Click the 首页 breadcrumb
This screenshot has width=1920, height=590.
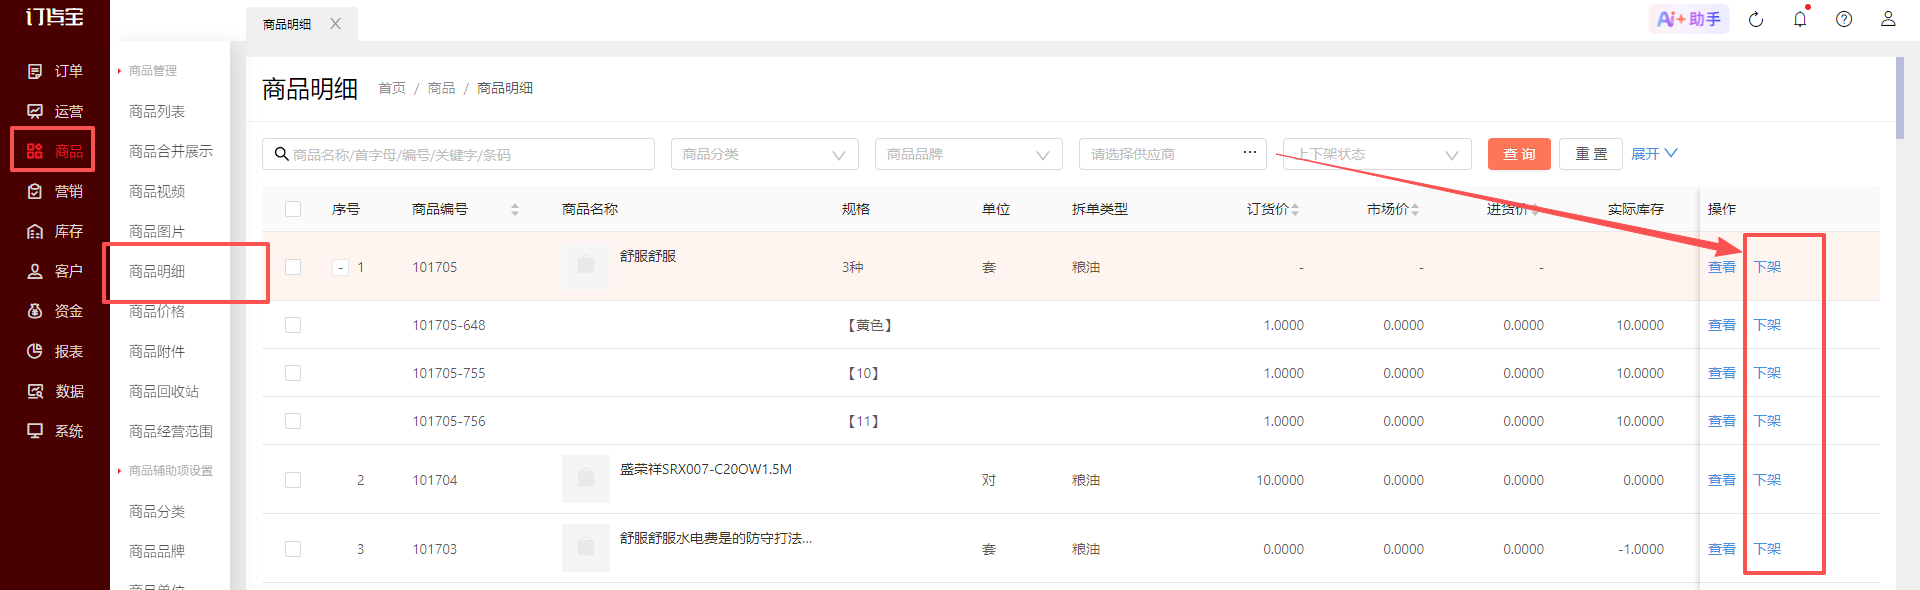392,88
